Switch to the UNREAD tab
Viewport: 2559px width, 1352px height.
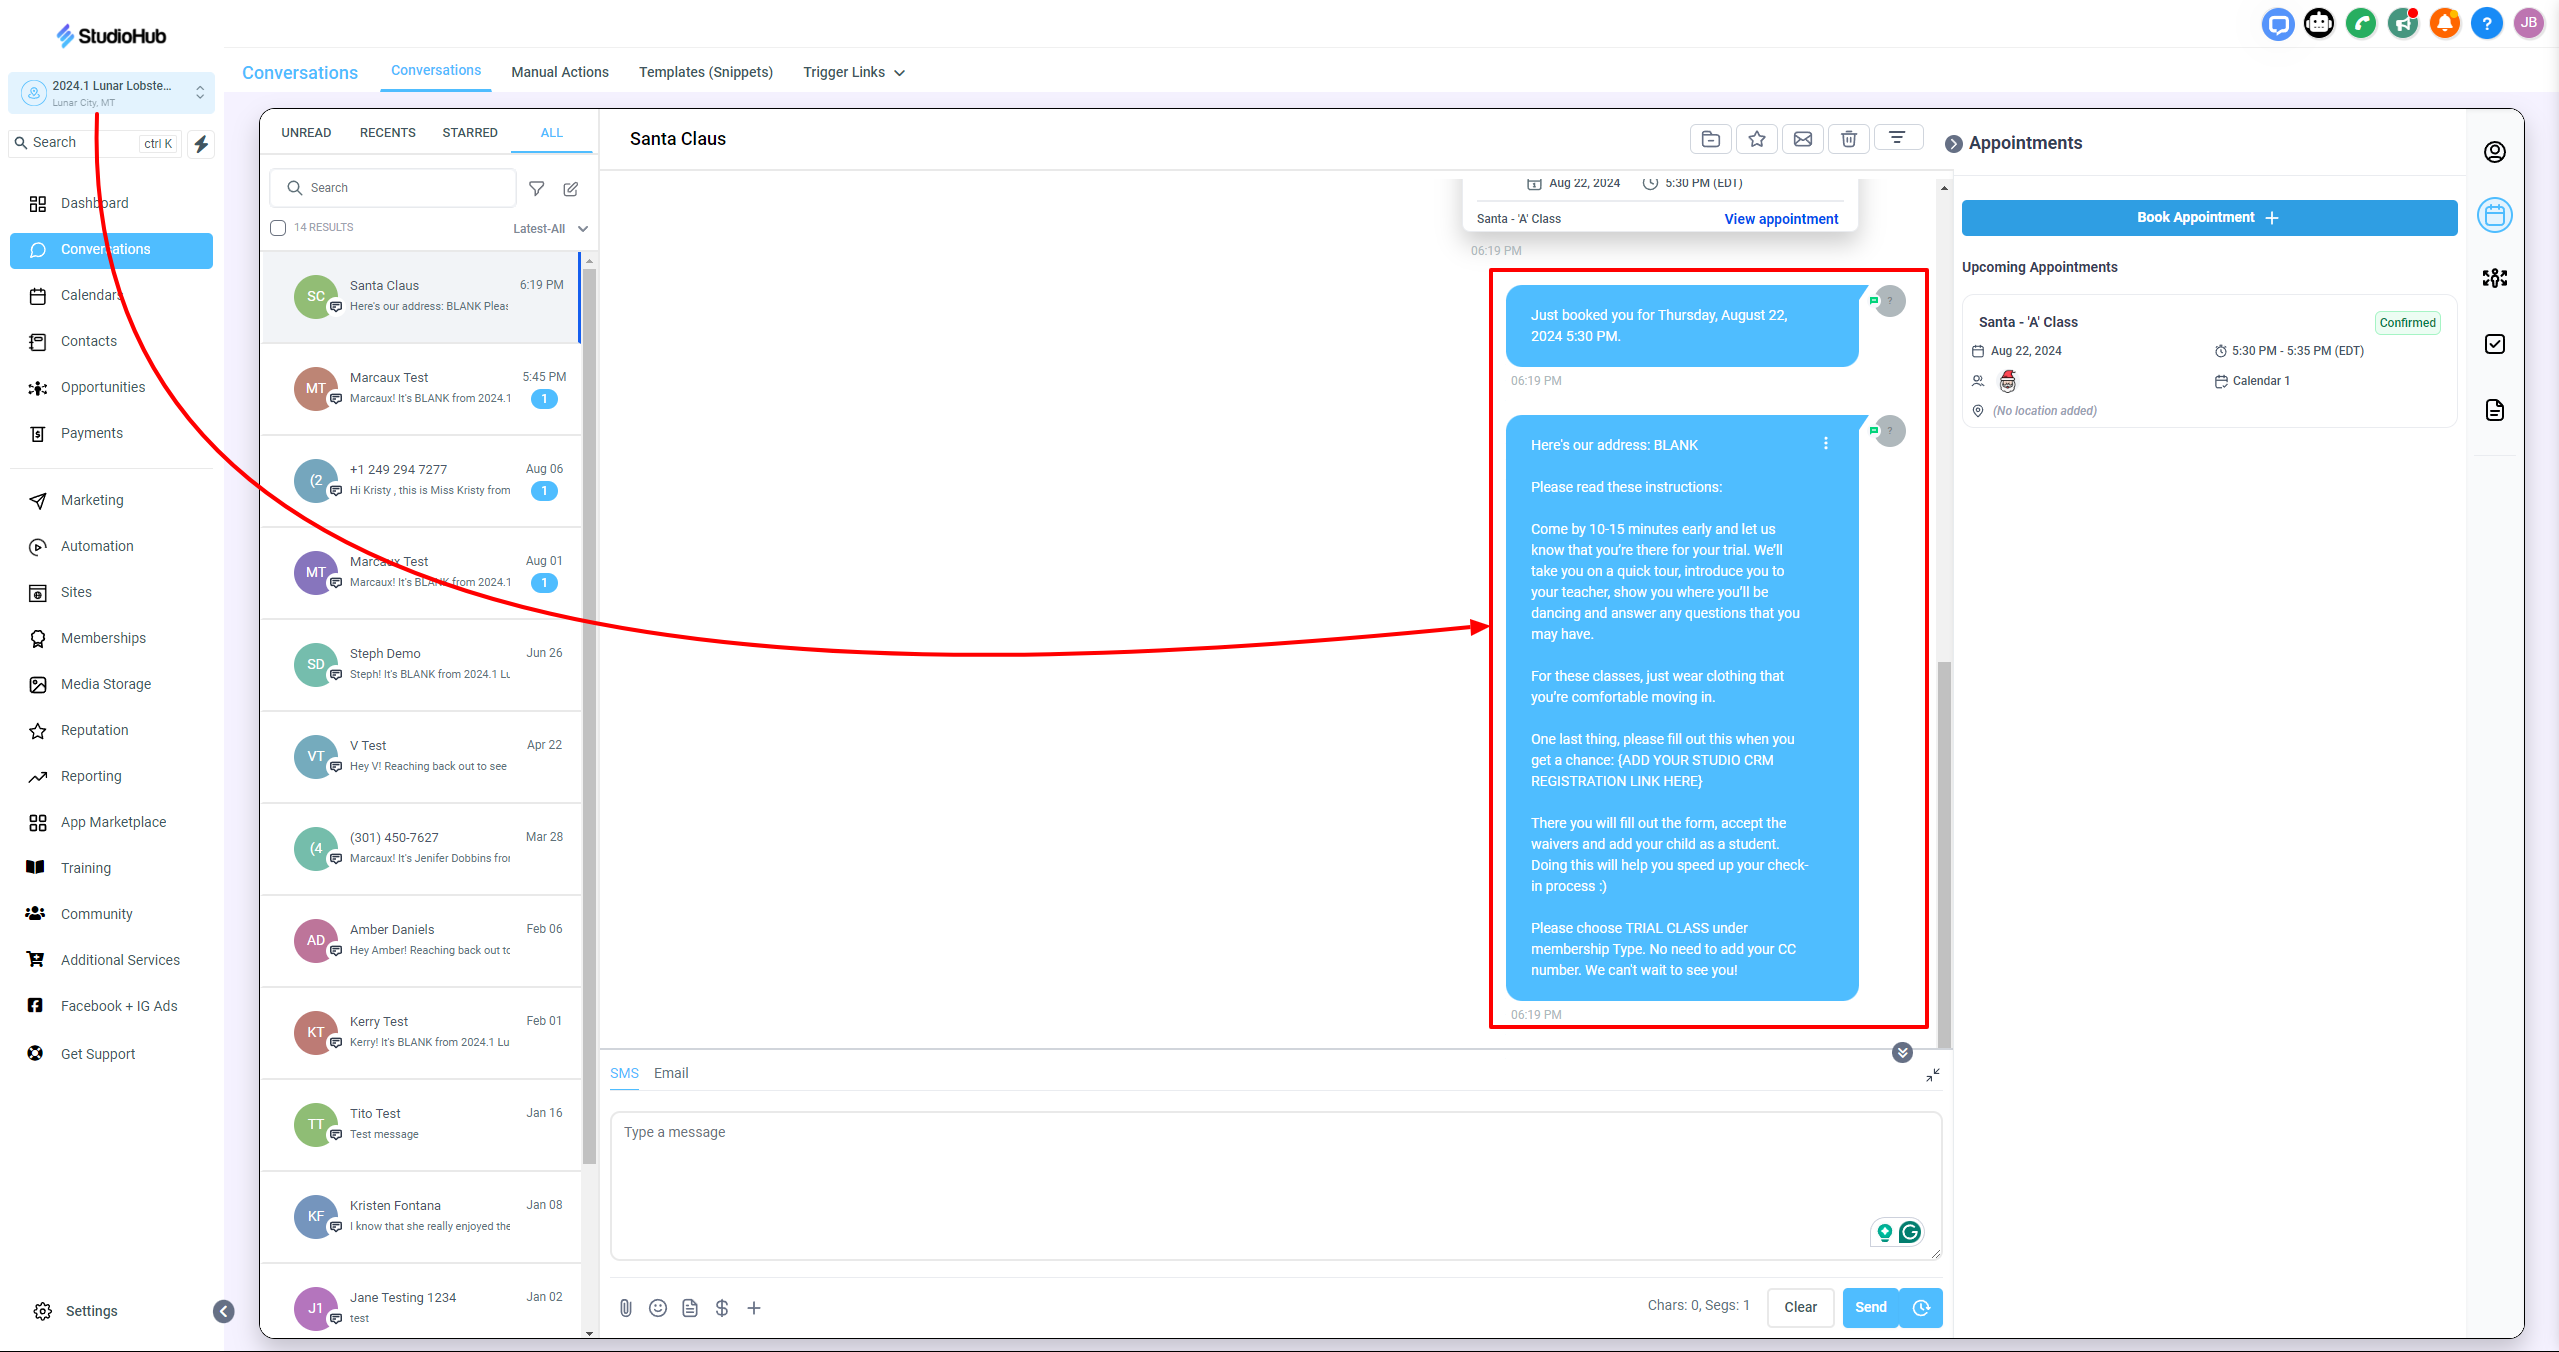tap(306, 133)
